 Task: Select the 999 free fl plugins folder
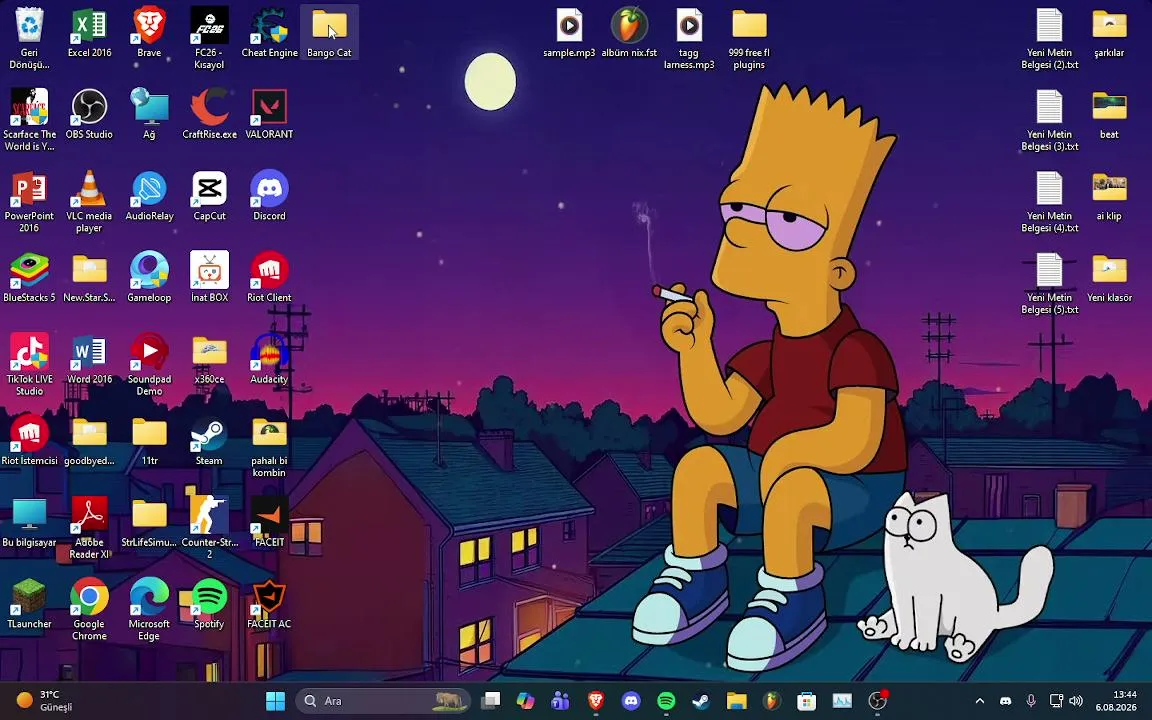[749, 37]
